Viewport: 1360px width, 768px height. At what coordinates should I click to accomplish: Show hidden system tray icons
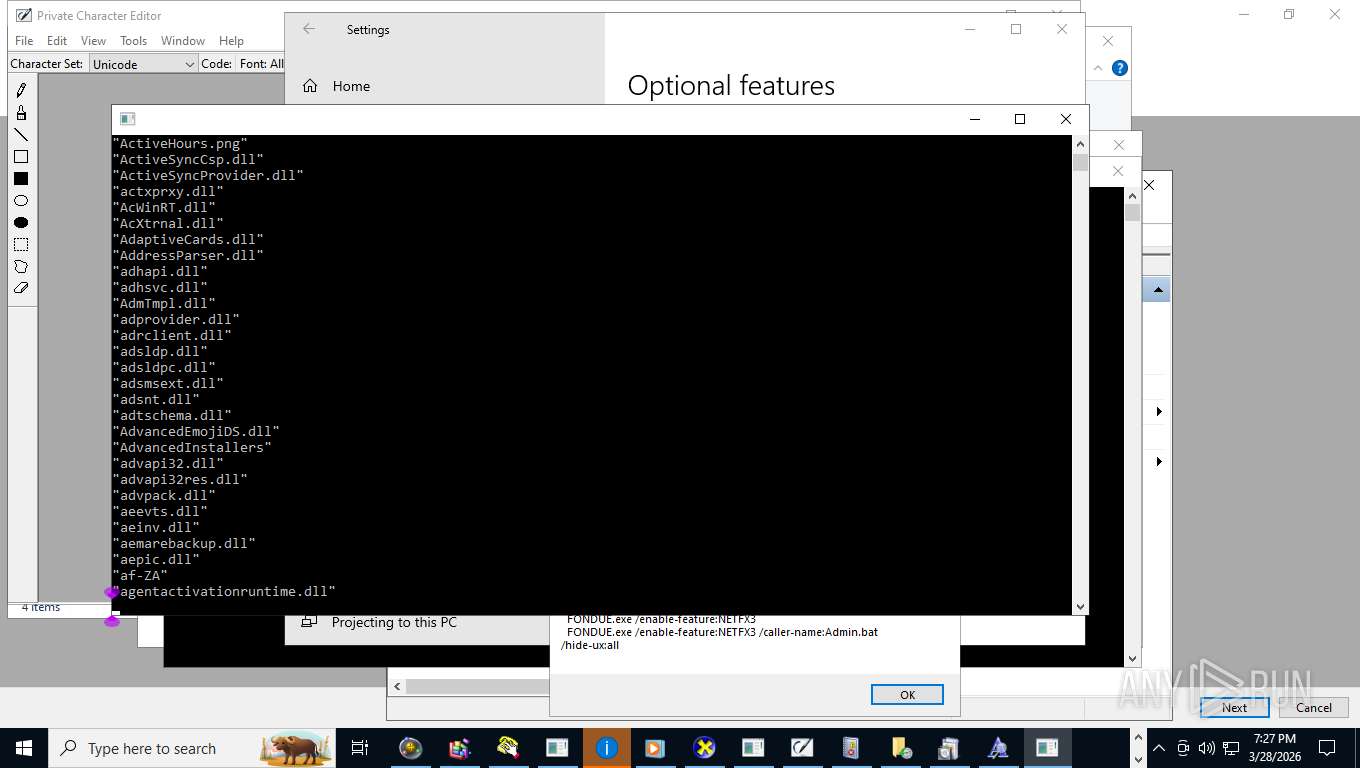coord(1159,748)
